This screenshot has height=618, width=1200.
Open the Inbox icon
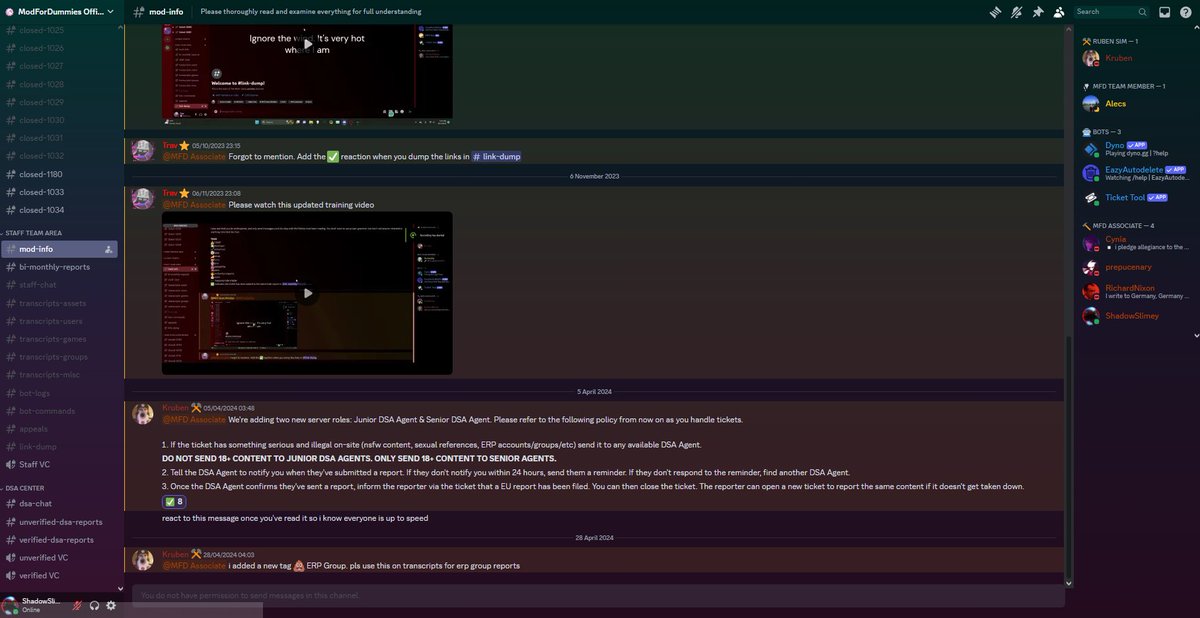coord(1165,12)
